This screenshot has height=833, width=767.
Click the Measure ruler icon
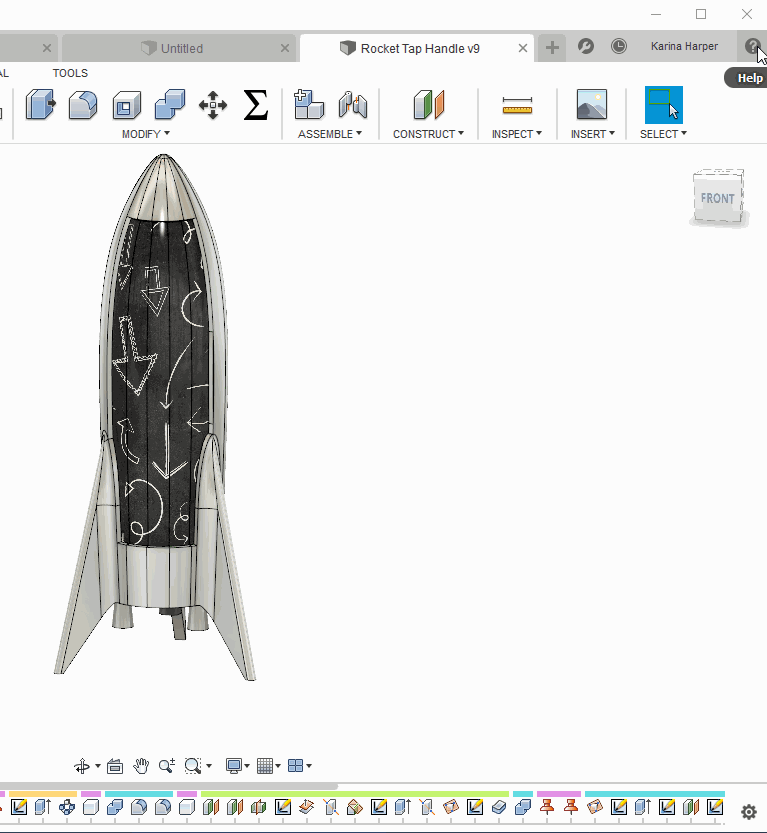517,106
